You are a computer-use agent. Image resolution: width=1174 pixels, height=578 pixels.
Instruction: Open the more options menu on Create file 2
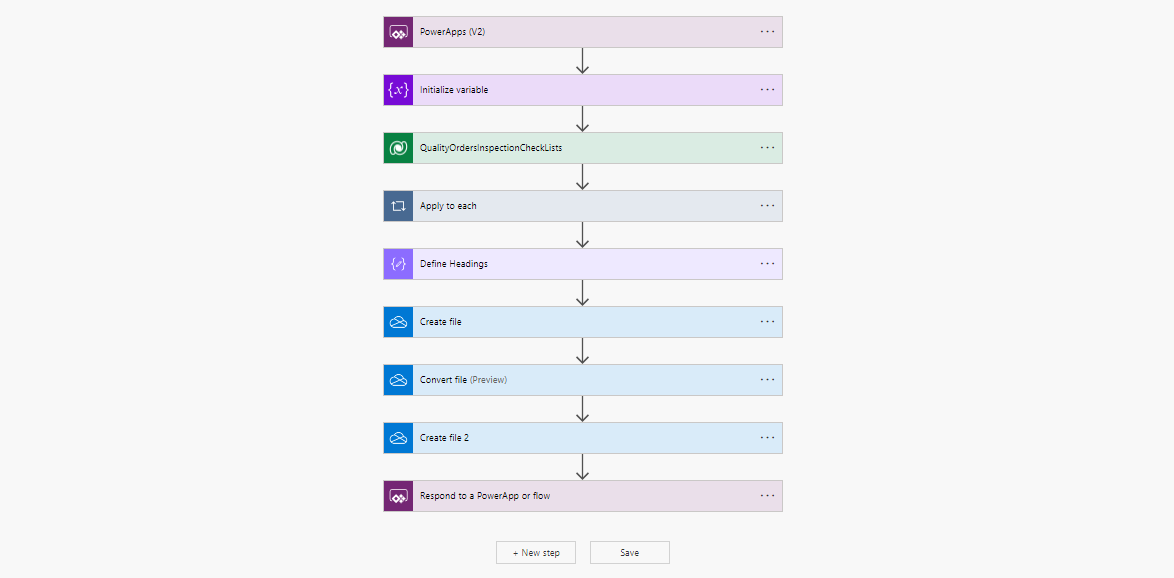pyautogui.click(x=767, y=438)
